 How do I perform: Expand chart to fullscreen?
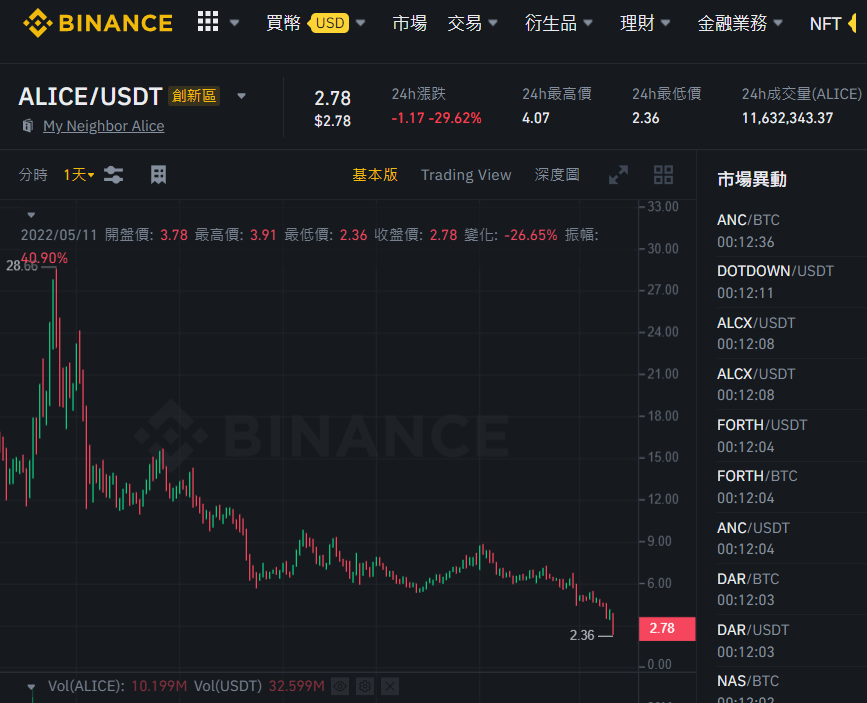coord(618,175)
